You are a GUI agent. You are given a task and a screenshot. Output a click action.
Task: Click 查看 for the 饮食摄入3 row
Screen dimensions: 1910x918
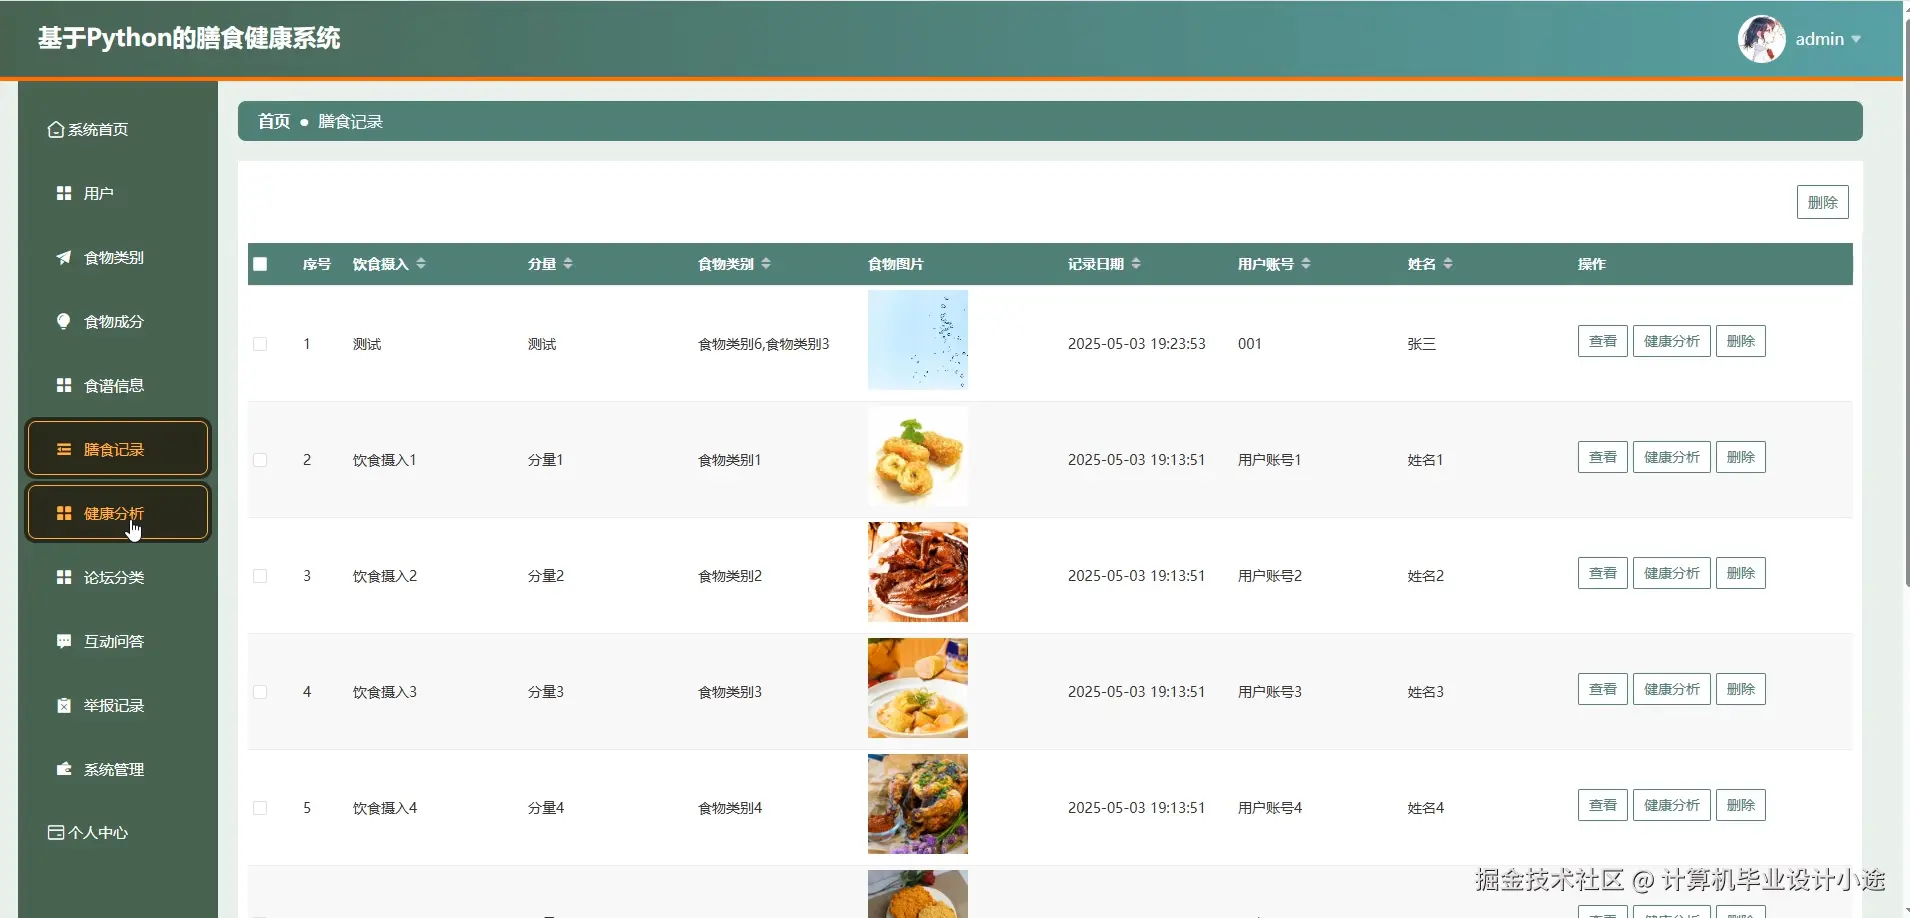pos(1603,689)
